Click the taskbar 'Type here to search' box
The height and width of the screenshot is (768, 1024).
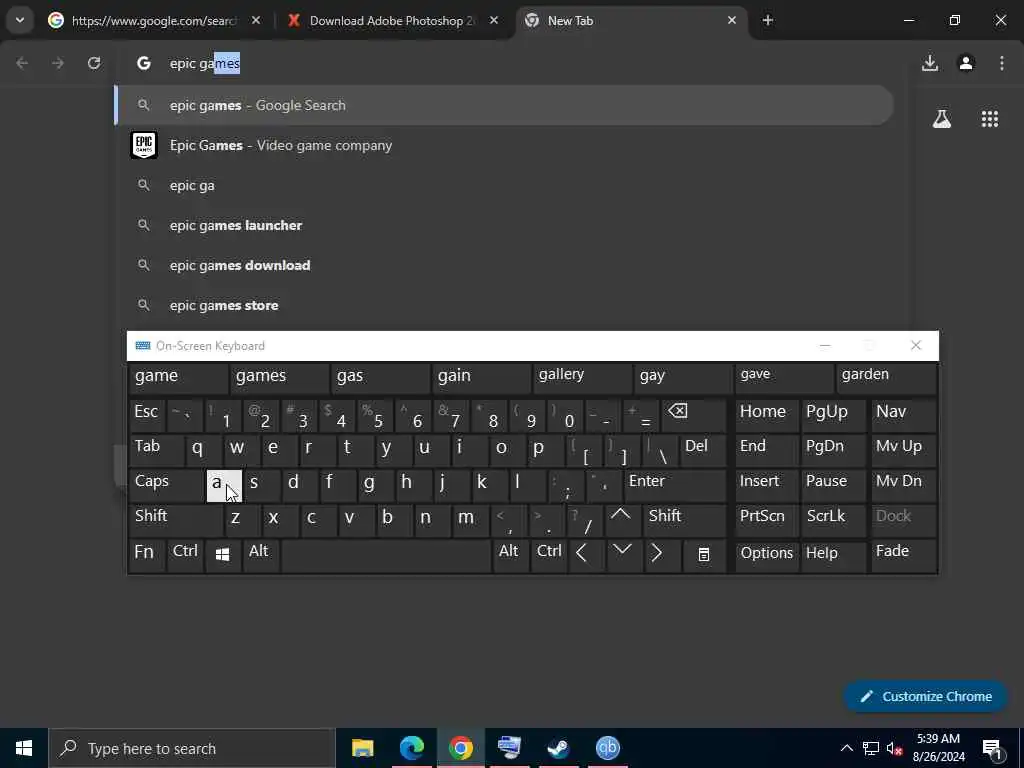[x=191, y=748]
